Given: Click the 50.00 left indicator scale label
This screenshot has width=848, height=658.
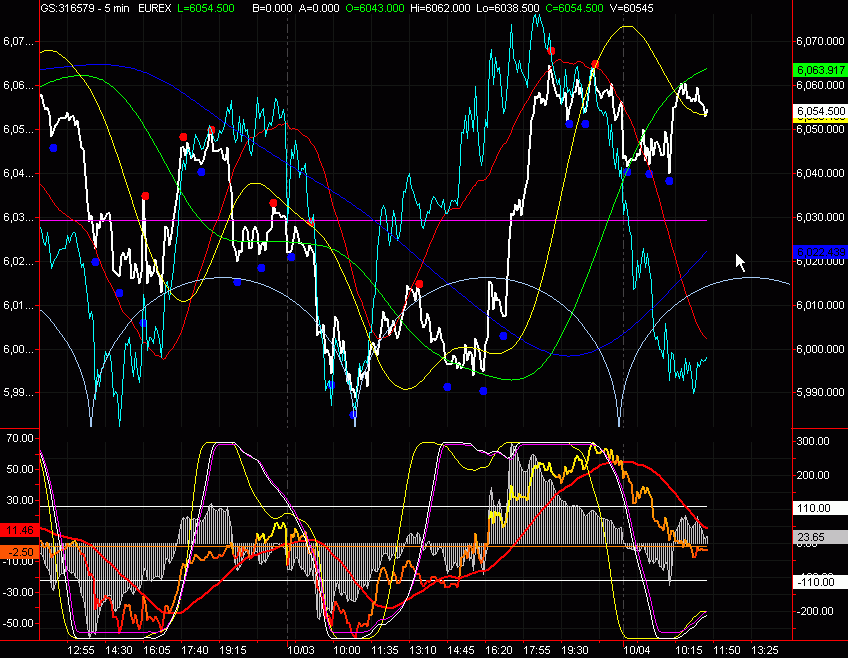Looking at the screenshot, I should (x=20, y=469).
